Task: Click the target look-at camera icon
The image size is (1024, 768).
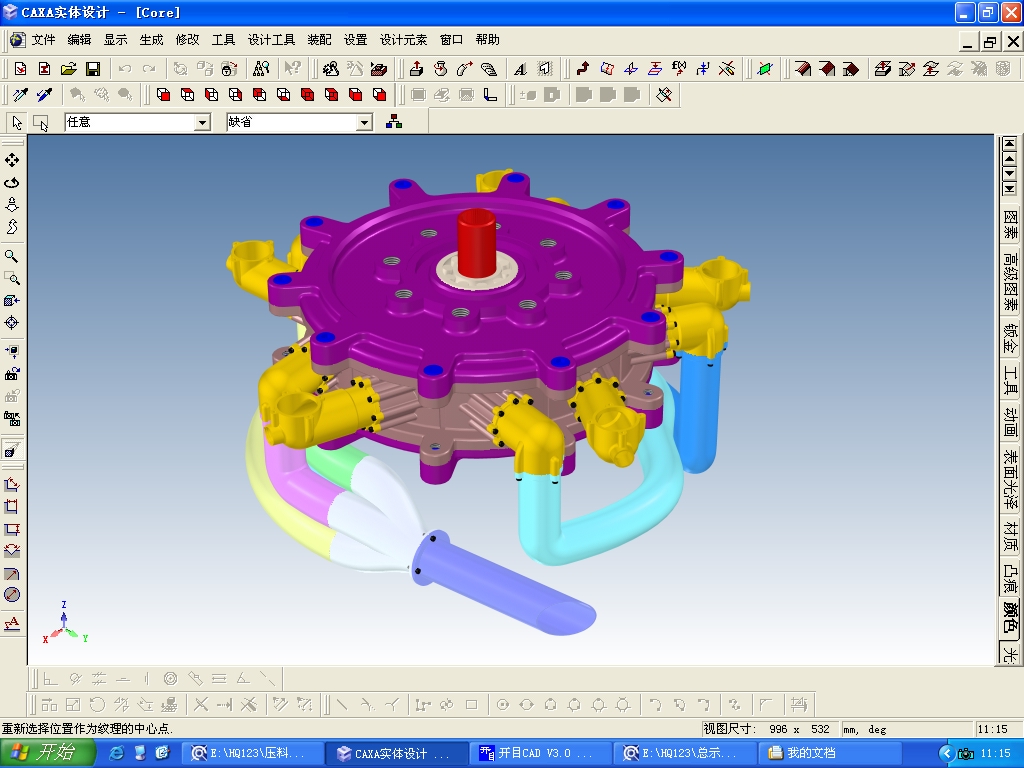Action: [12, 323]
